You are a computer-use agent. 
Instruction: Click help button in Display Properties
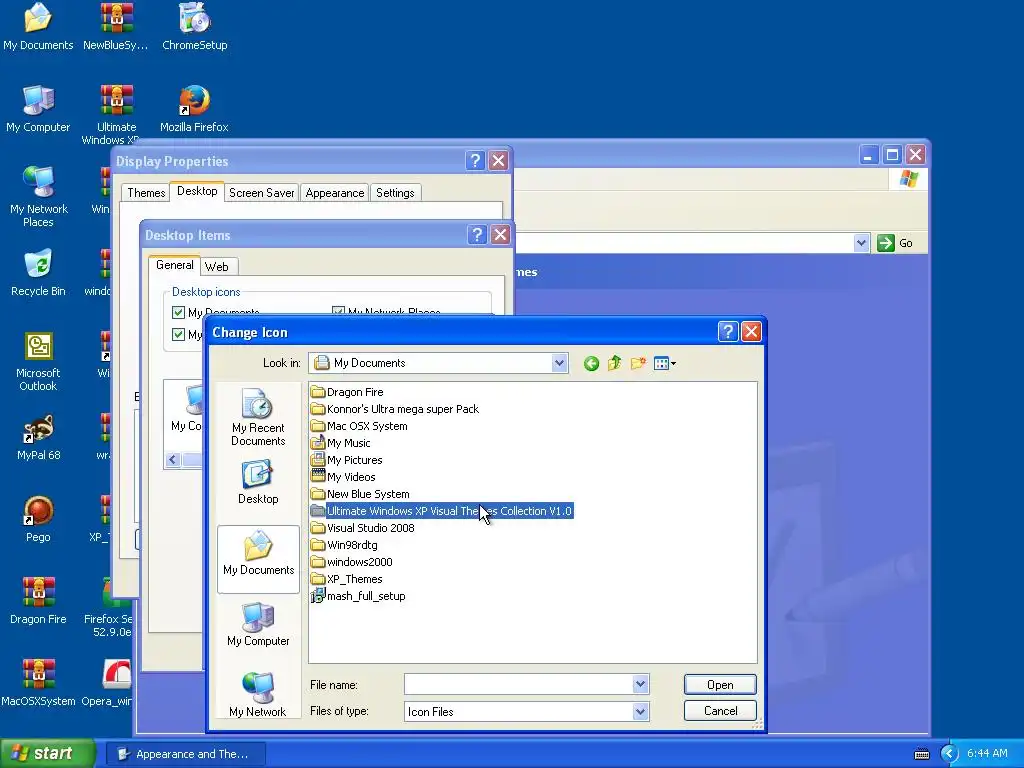tap(475, 161)
